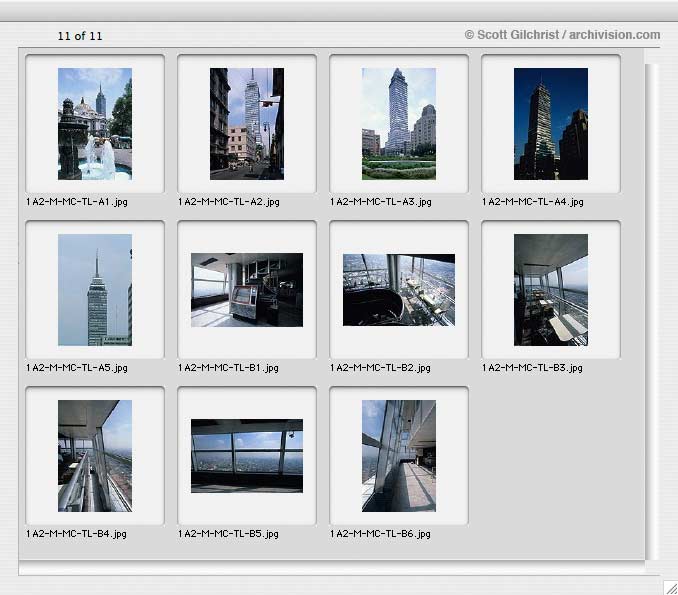Click the vertical scrollbar of the thumbnail pane
The image size is (678, 595).
tap(651, 311)
